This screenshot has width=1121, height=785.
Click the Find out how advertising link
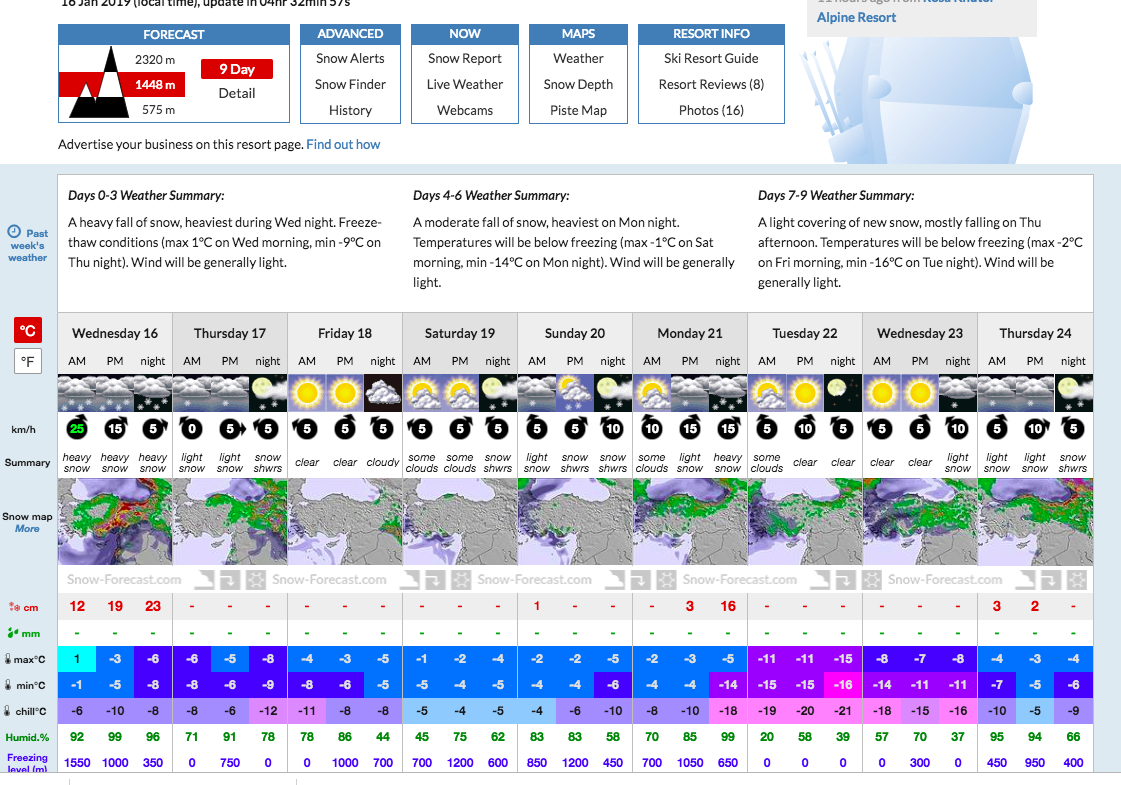coord(343,144)
